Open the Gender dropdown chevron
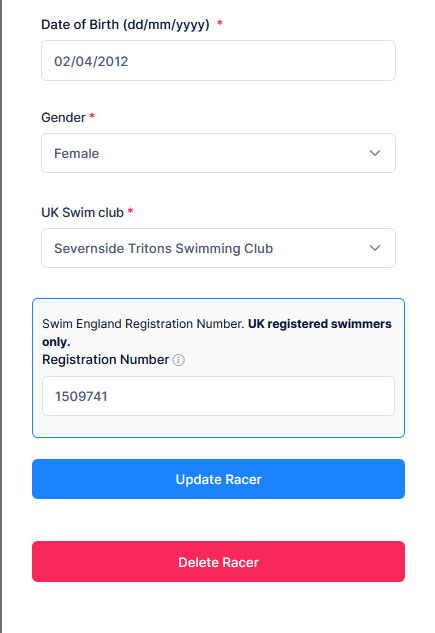 pos(375,153)
